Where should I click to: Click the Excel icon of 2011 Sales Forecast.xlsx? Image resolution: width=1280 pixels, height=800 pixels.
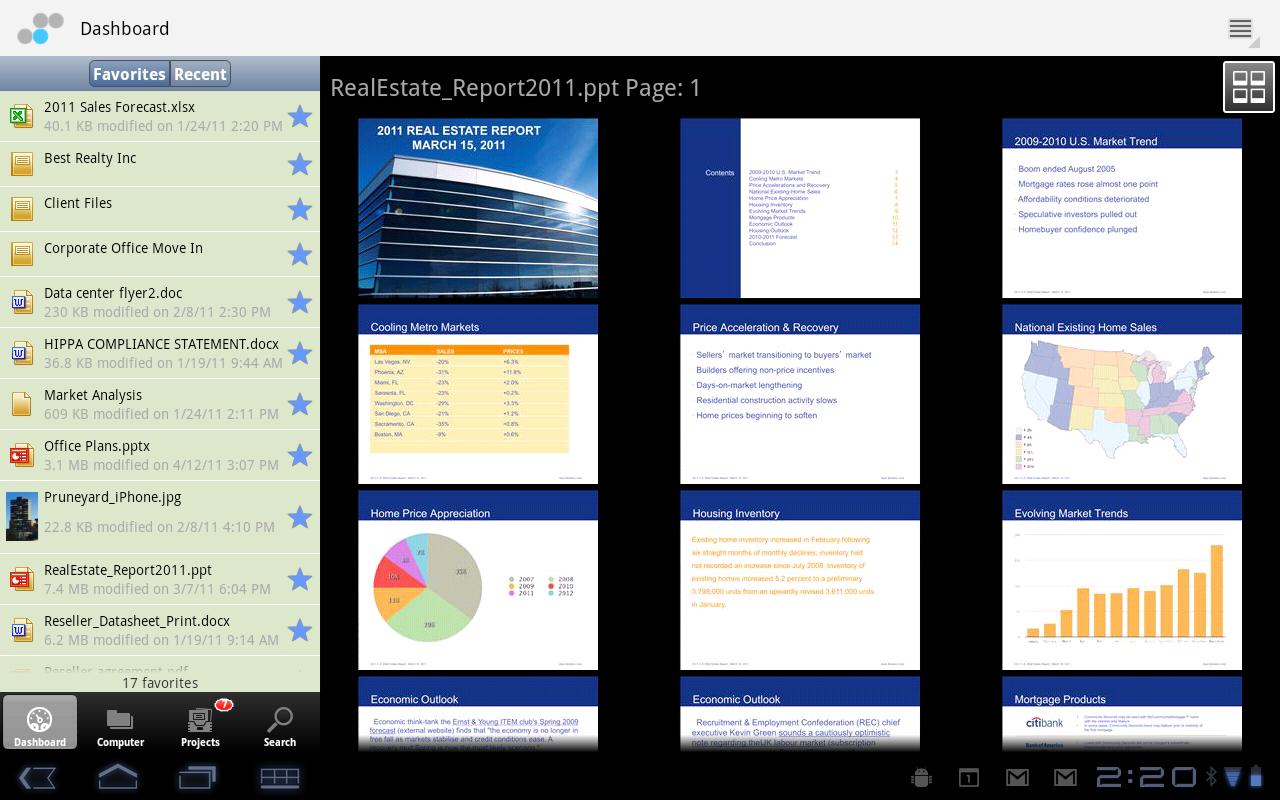click(22, 116)
